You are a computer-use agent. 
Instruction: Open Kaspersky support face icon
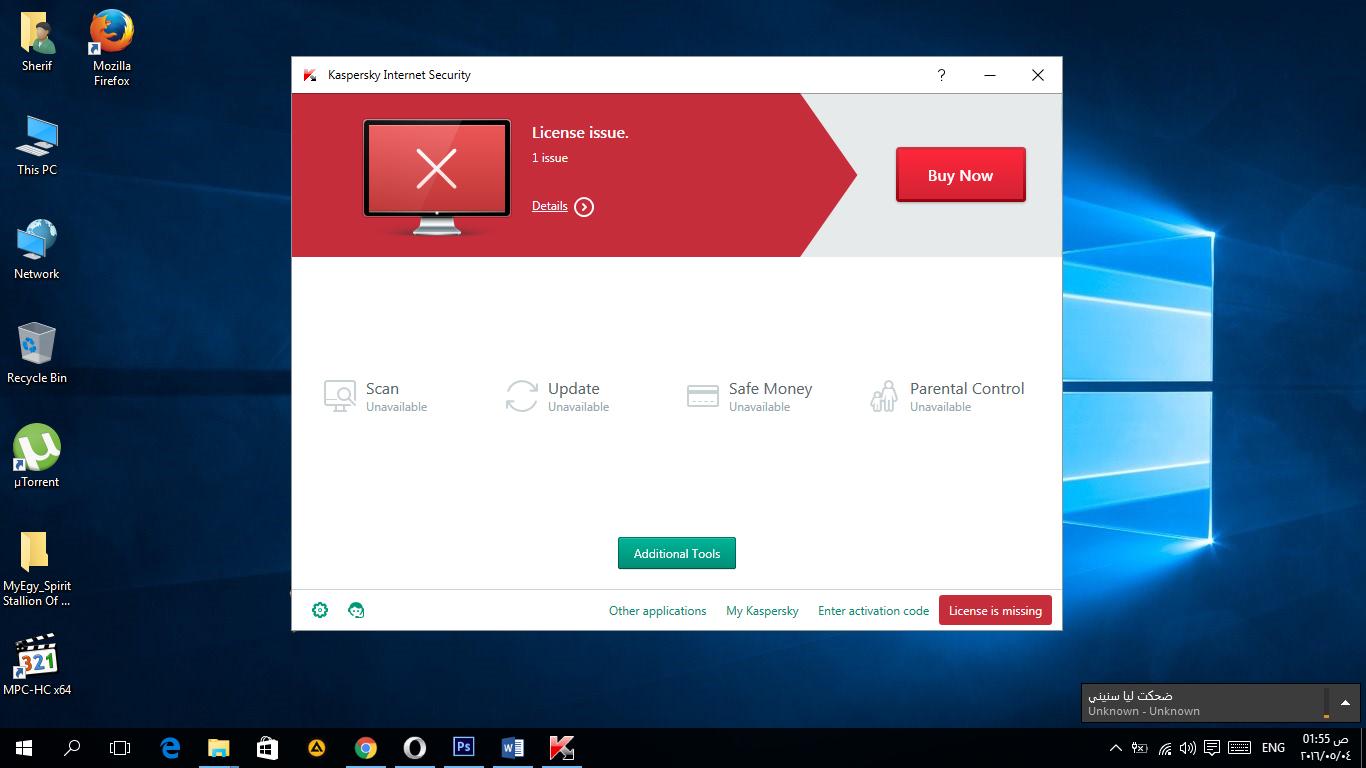click(356, 610)
